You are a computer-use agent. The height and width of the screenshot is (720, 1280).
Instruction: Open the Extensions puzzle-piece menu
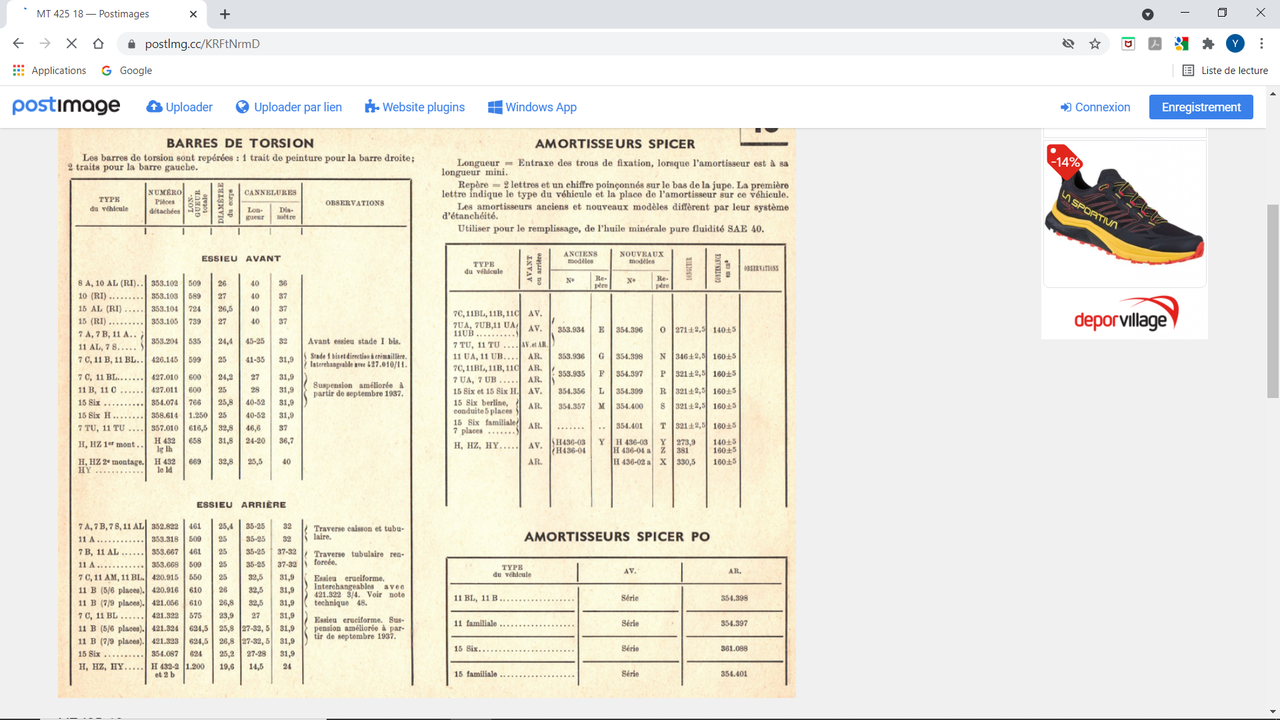(1208, 44)
